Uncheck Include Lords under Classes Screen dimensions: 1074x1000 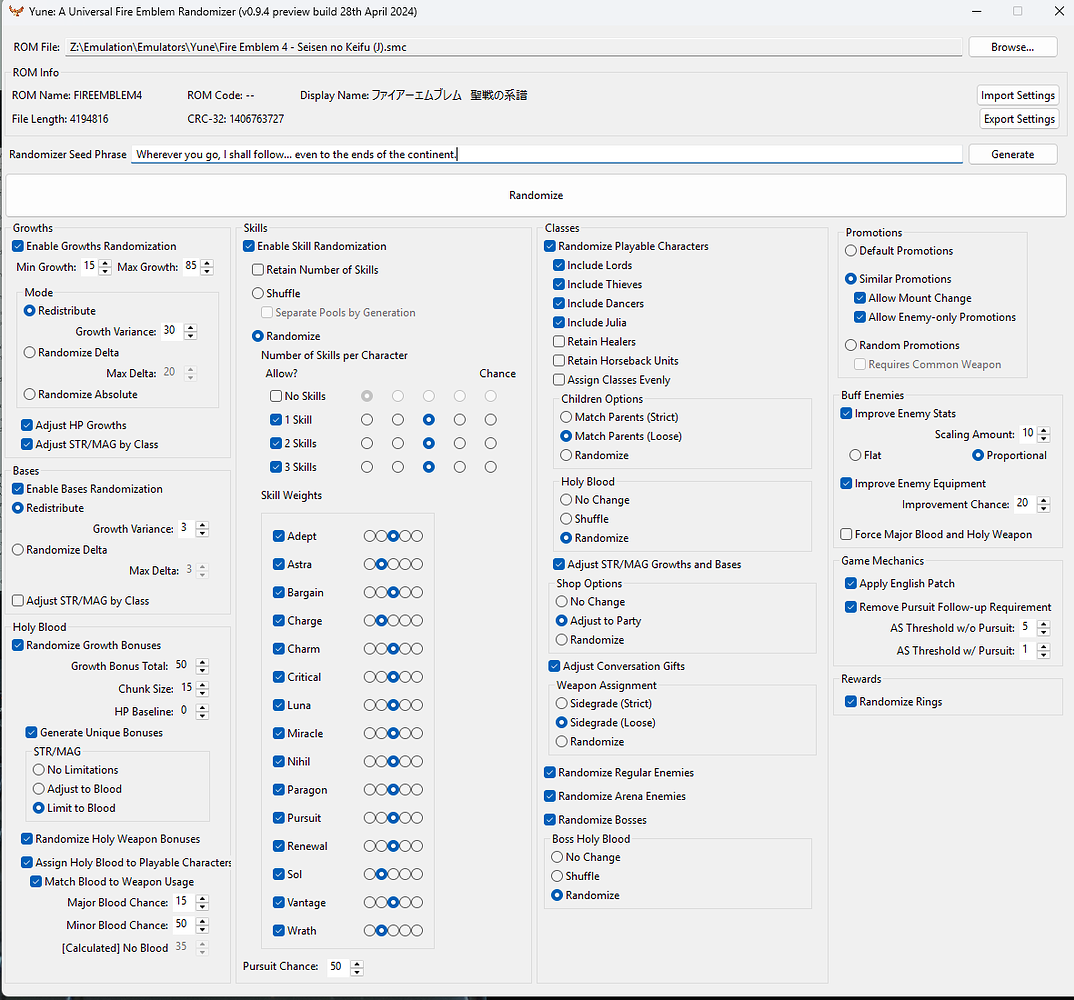pos(559,265)
